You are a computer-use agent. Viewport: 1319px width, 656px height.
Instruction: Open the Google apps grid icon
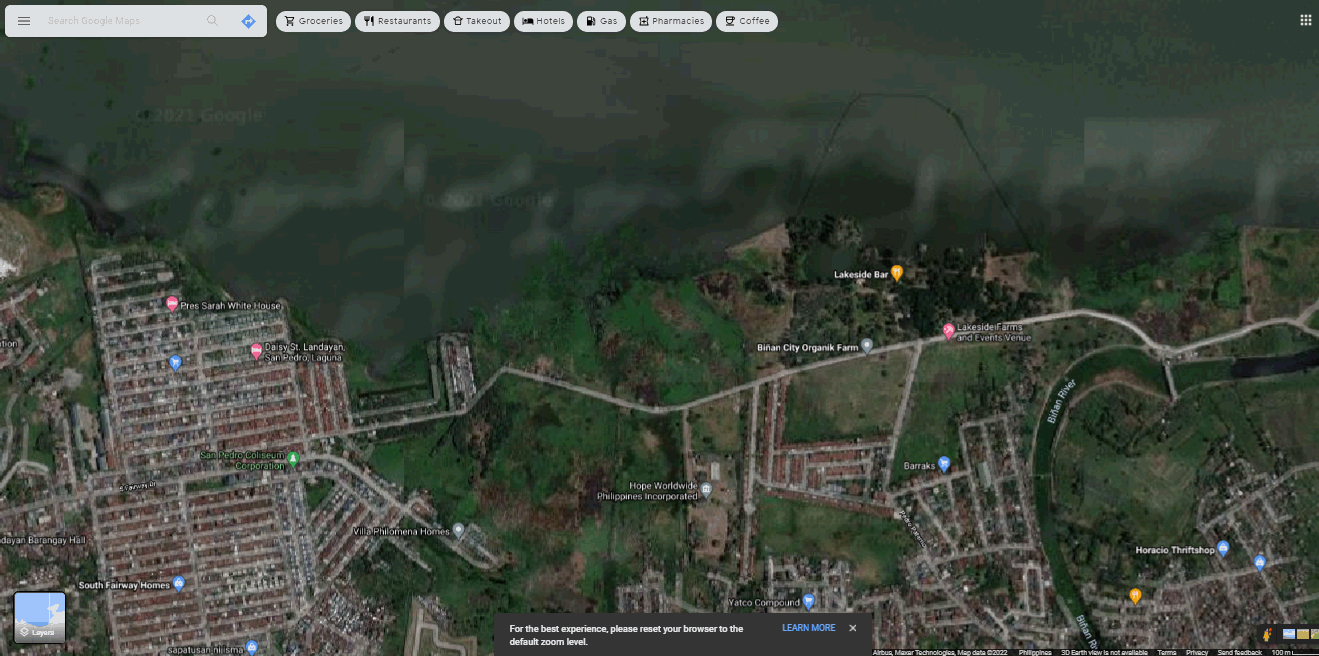coord(1305,20)
